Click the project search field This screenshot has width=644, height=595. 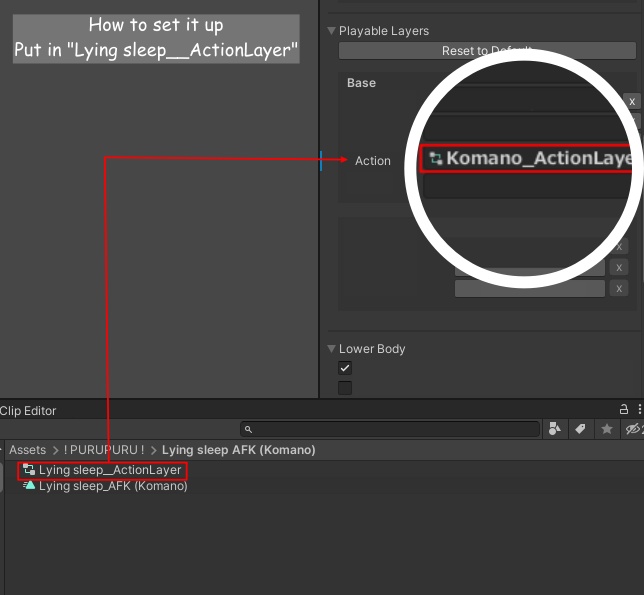390,429
